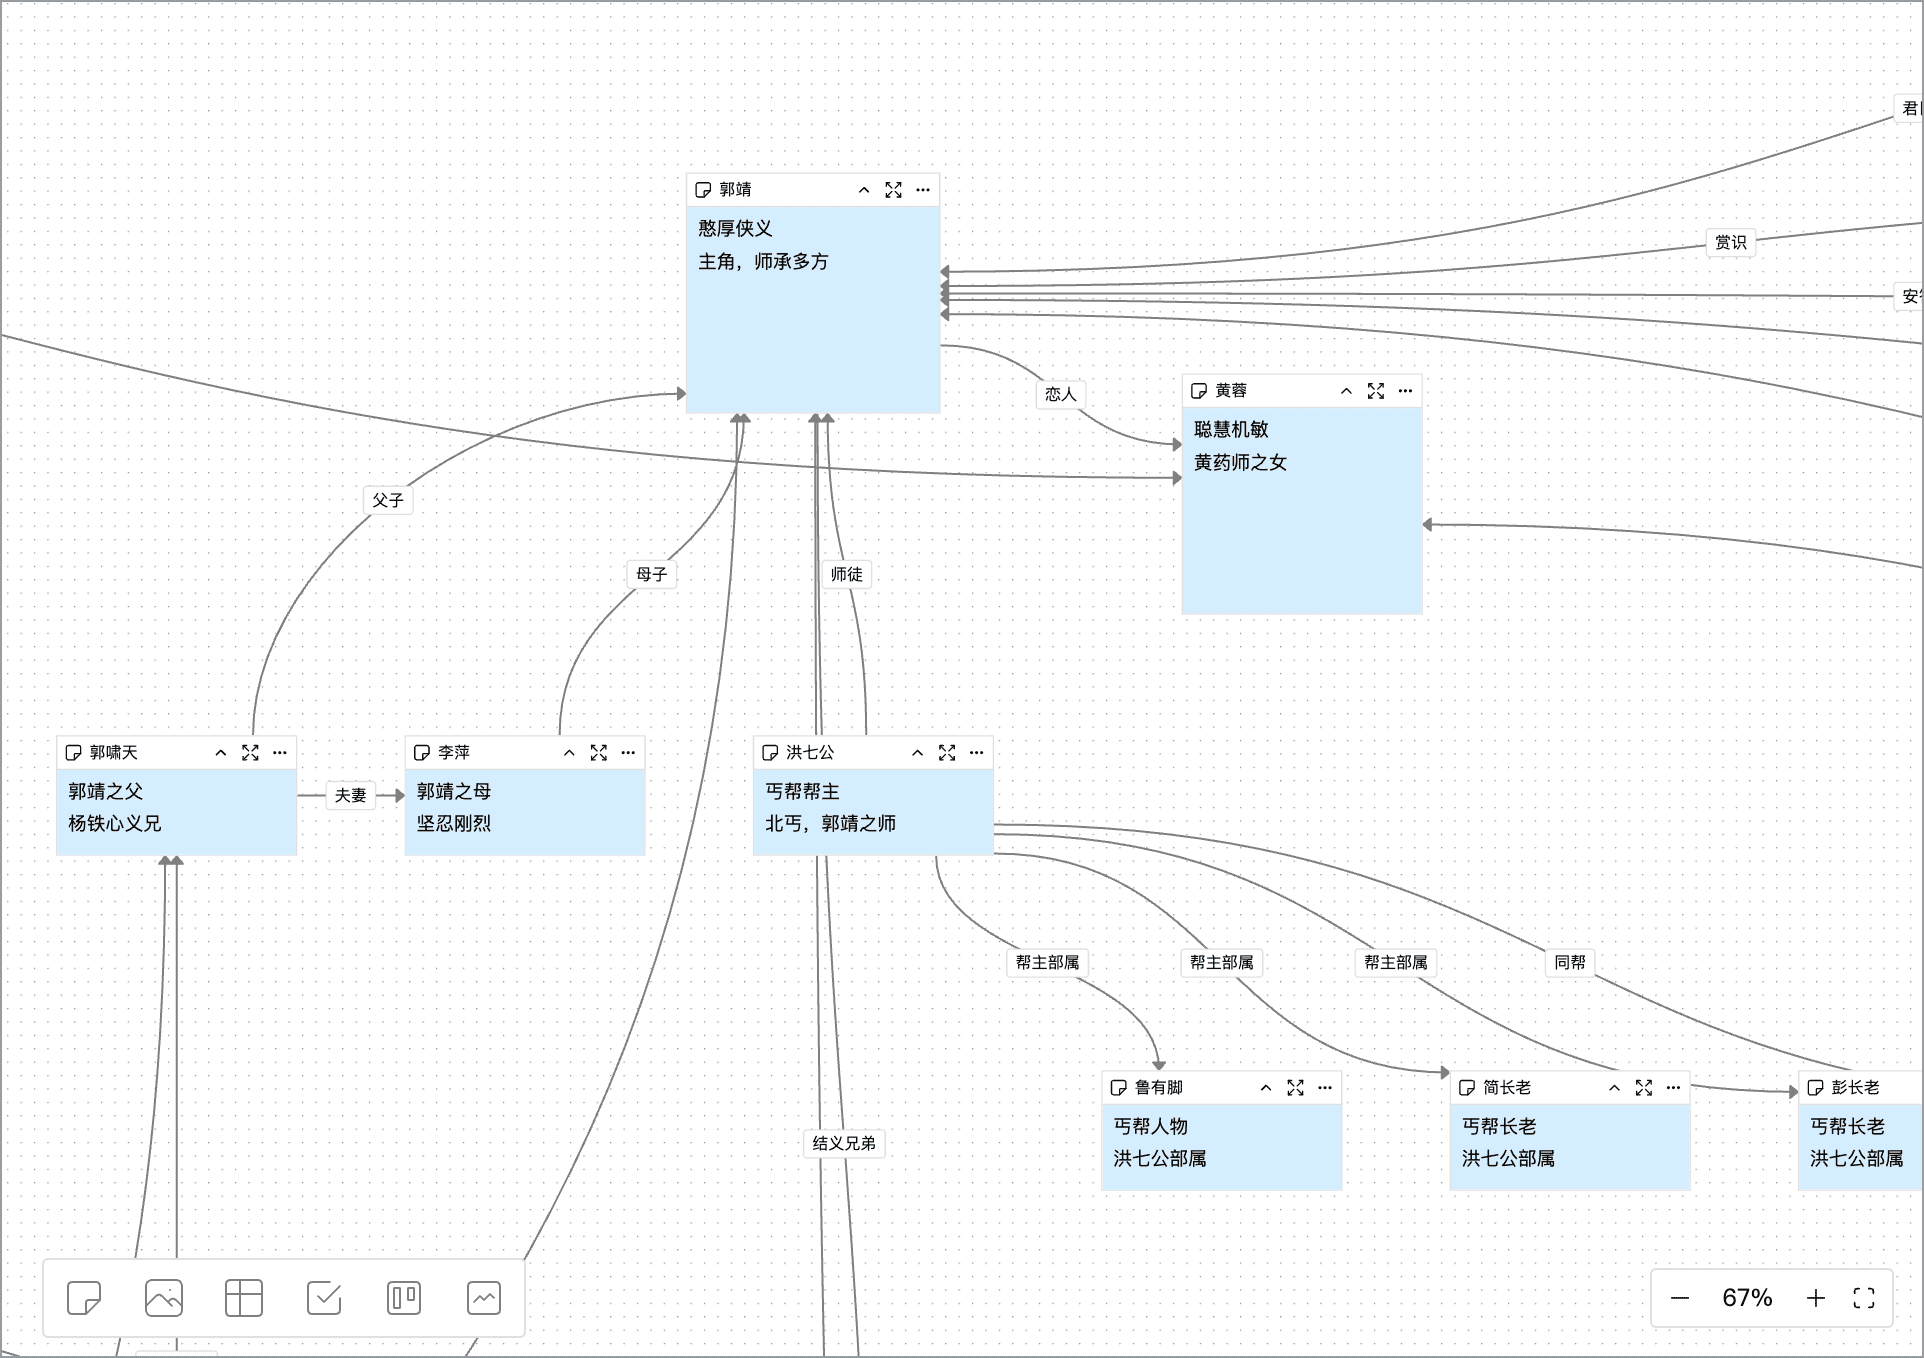Click 郭靖之母 text in 李萍 card
This screenshot has height=1358, width=1924.
click(454, 792)
